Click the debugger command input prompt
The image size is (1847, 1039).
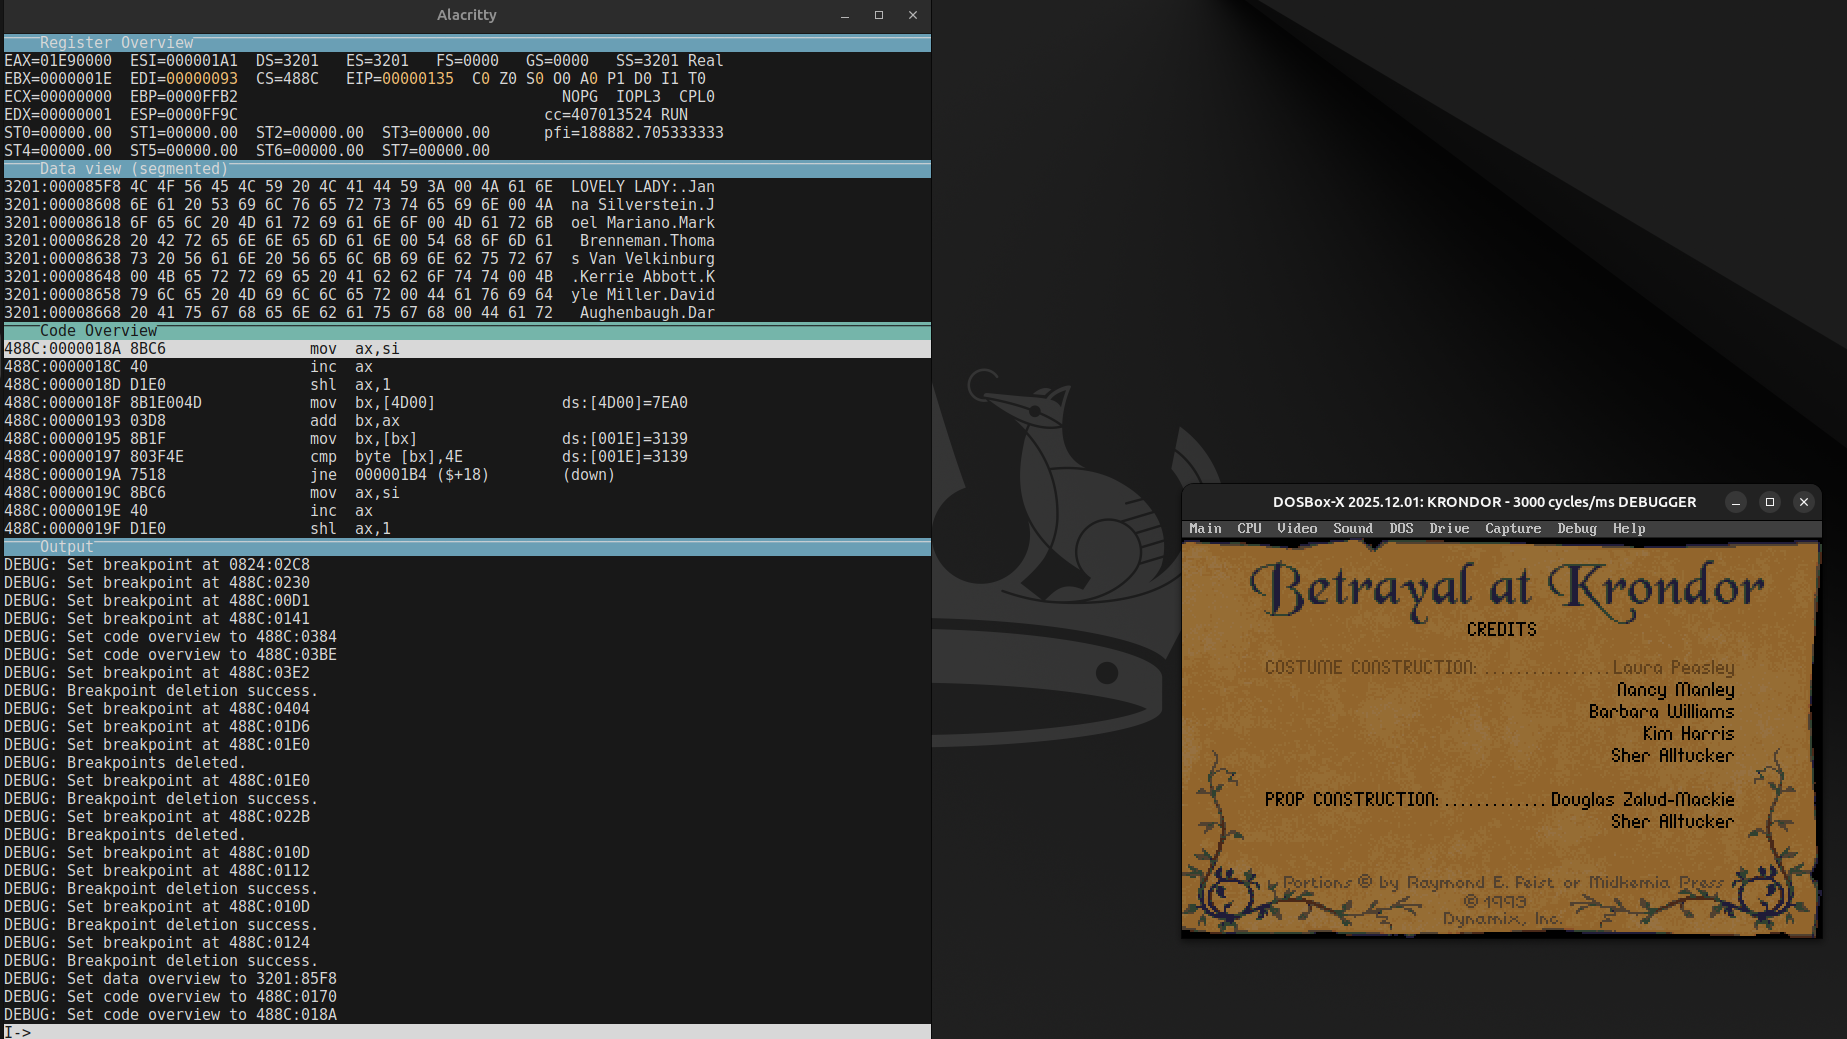[x=400, y=1031]
